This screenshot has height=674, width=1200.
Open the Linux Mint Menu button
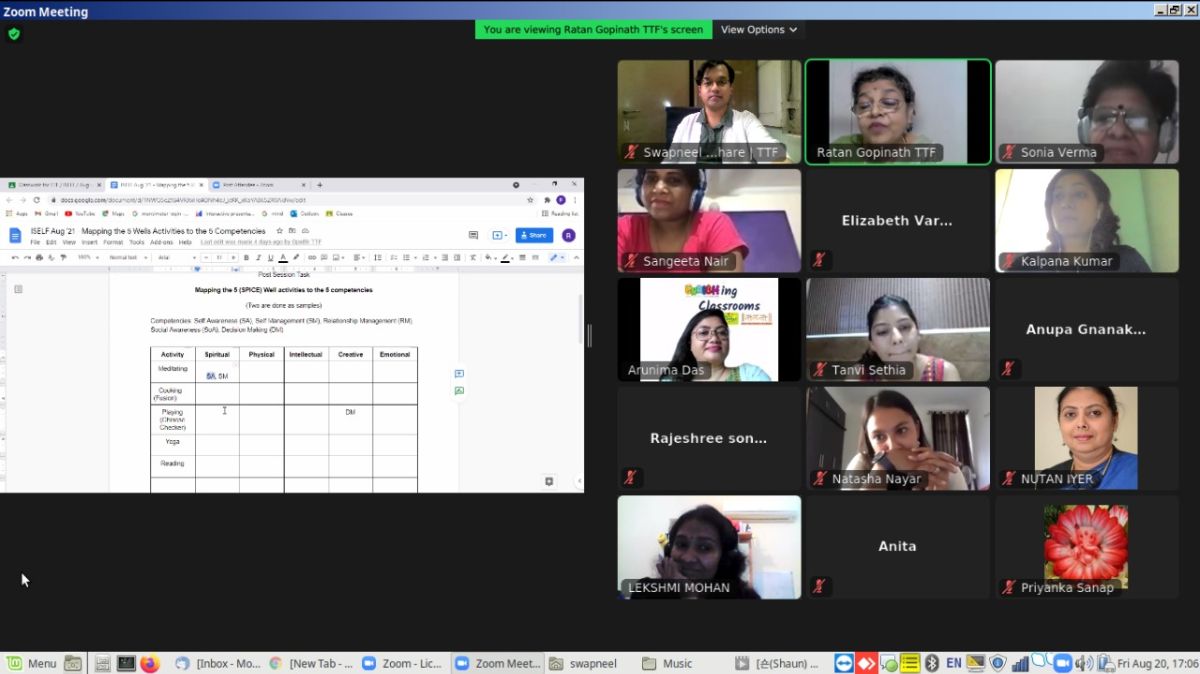point(31,663)
